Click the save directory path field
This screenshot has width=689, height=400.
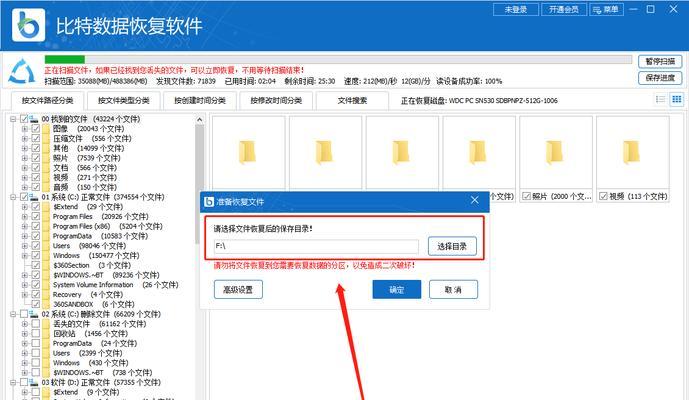[x=316, y=246]
